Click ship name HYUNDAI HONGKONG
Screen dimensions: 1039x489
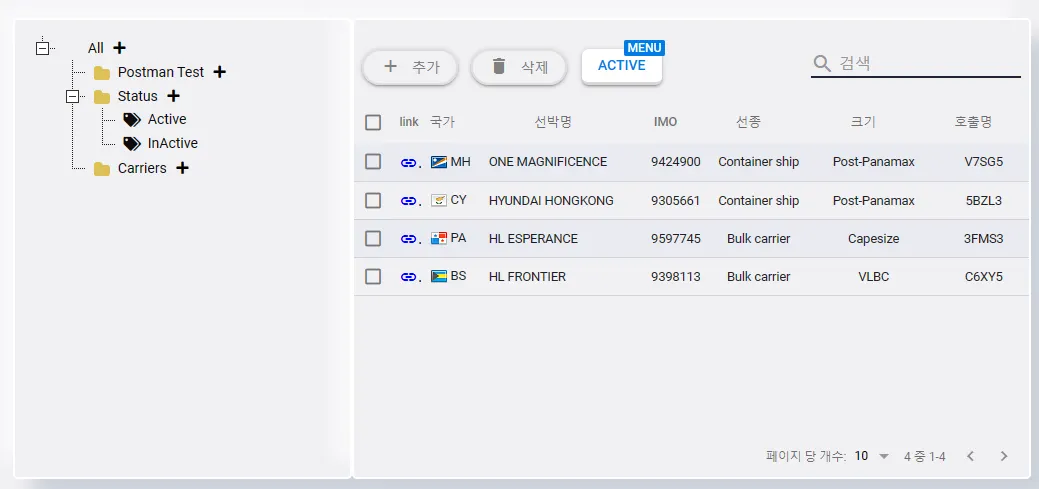click(x=551, y=200)
